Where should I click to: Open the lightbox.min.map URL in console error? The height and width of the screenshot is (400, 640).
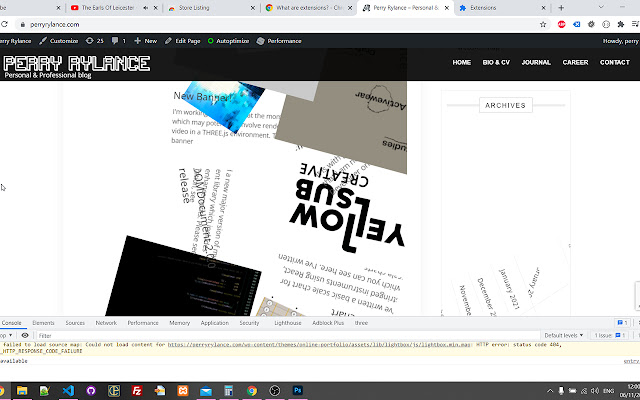(x=319, y=344)
